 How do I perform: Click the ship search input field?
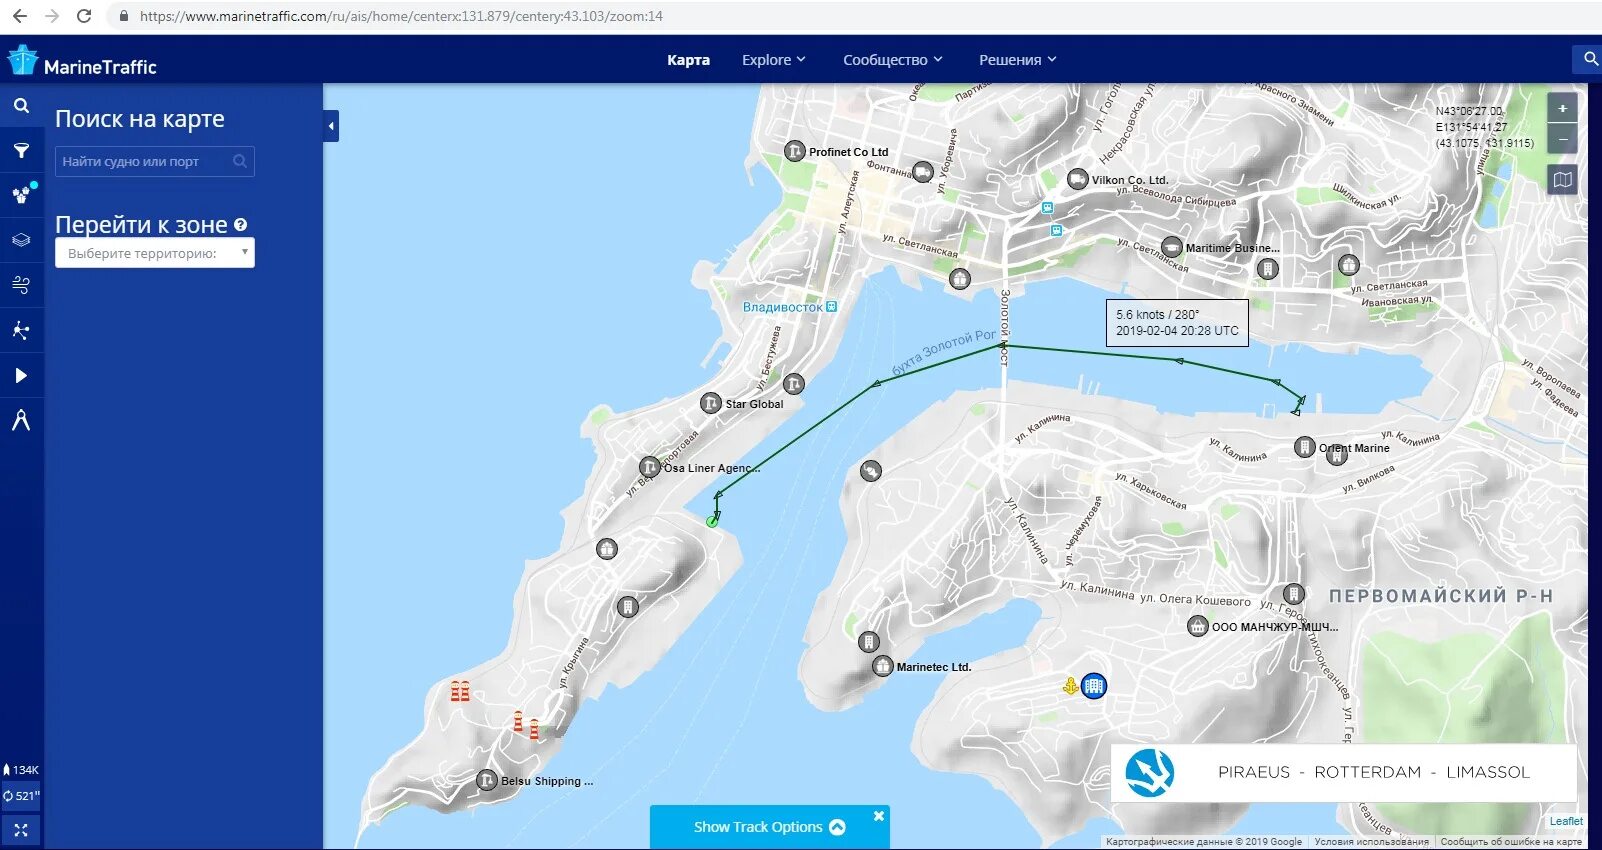pos(155,161)
